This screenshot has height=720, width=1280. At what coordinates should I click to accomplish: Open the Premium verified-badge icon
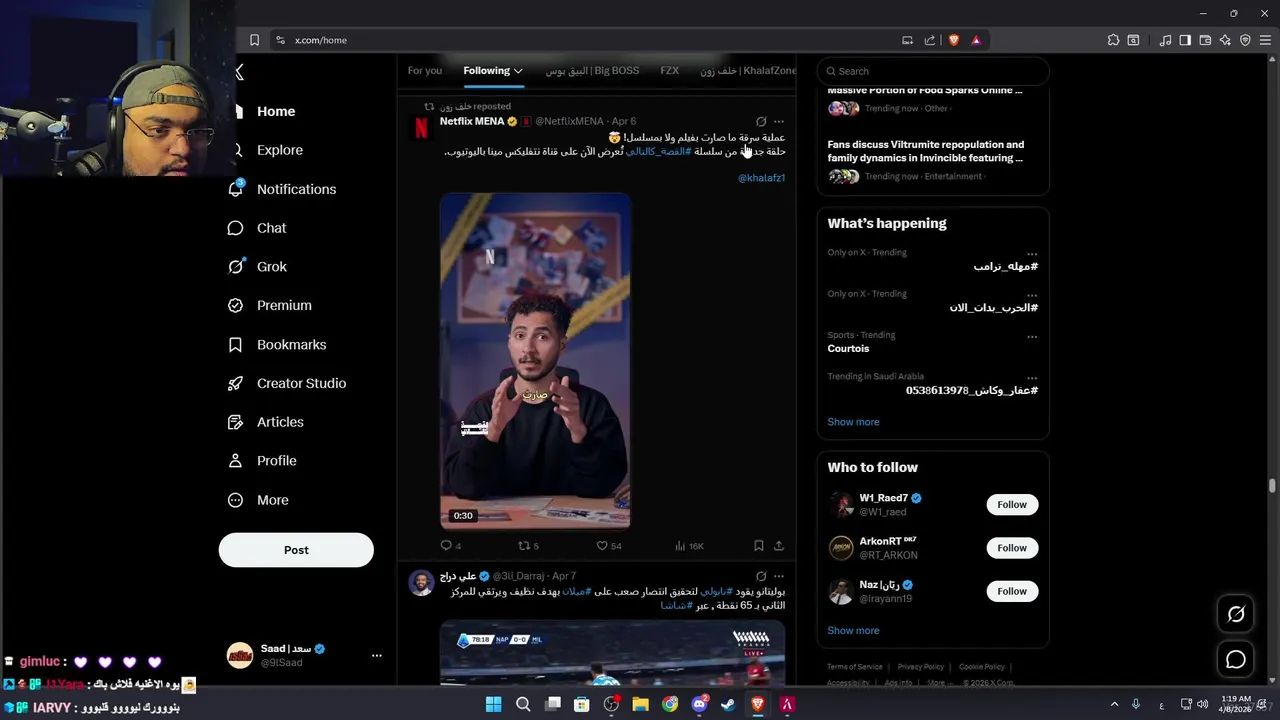click(x=236, y=305)
